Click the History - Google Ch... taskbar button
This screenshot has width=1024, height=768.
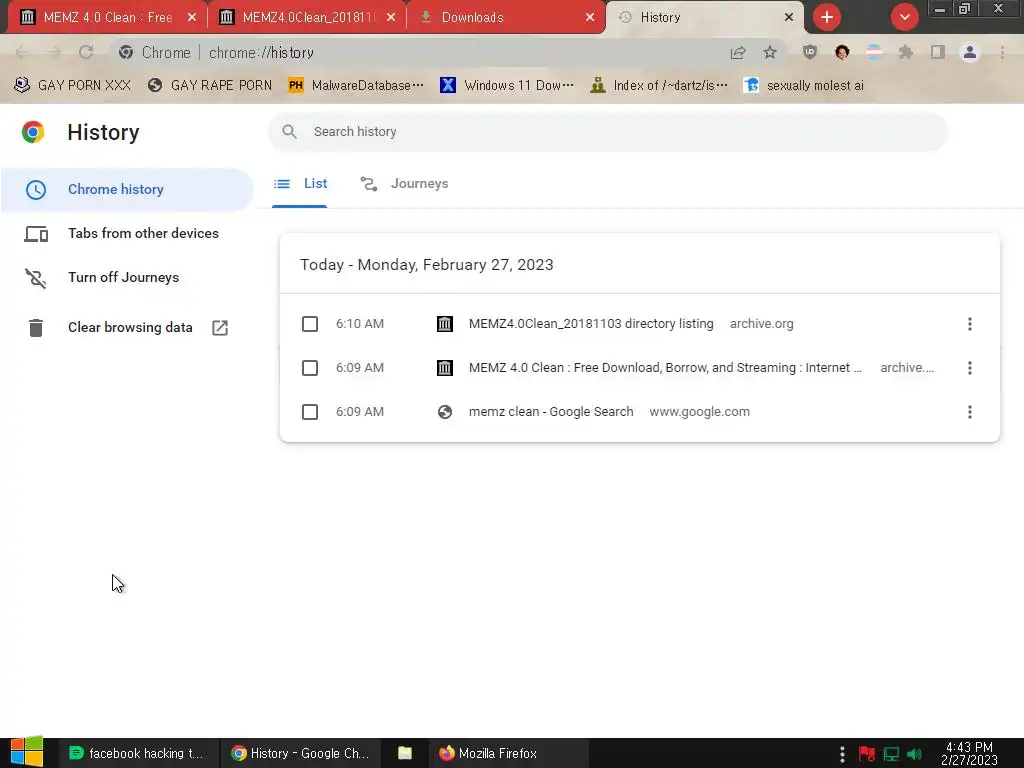tap(299, 754)
